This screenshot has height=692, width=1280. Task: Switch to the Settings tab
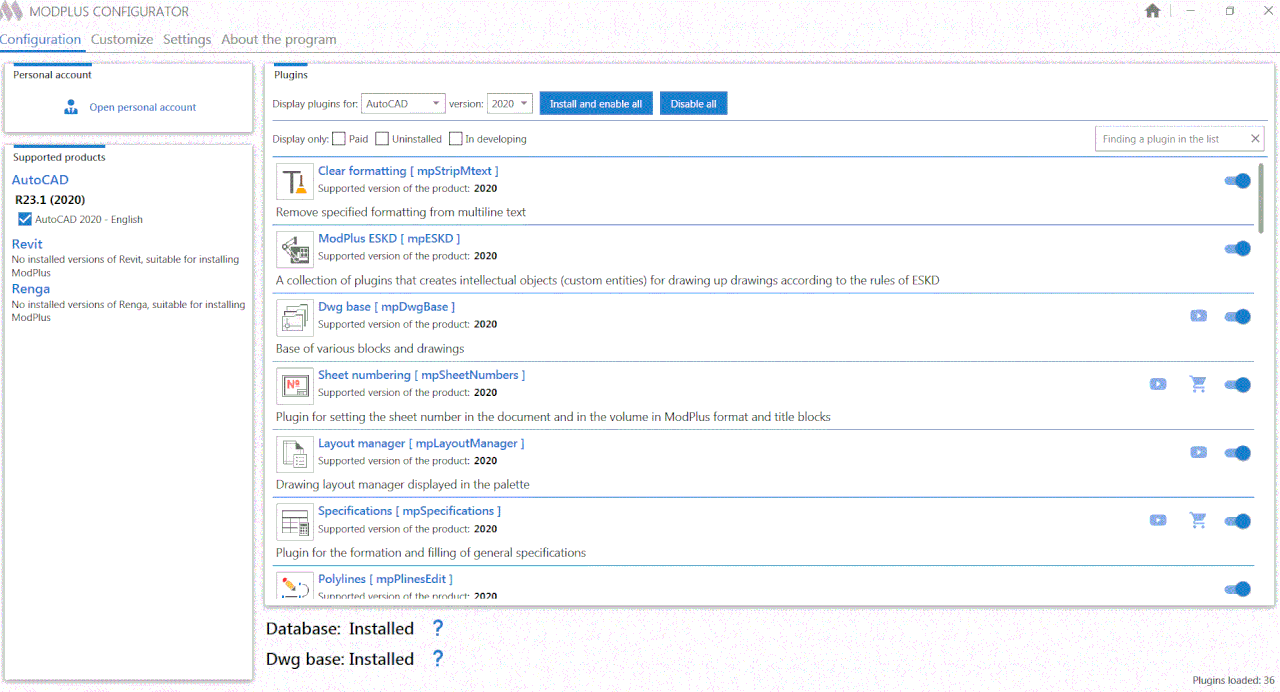coord(187,39)
